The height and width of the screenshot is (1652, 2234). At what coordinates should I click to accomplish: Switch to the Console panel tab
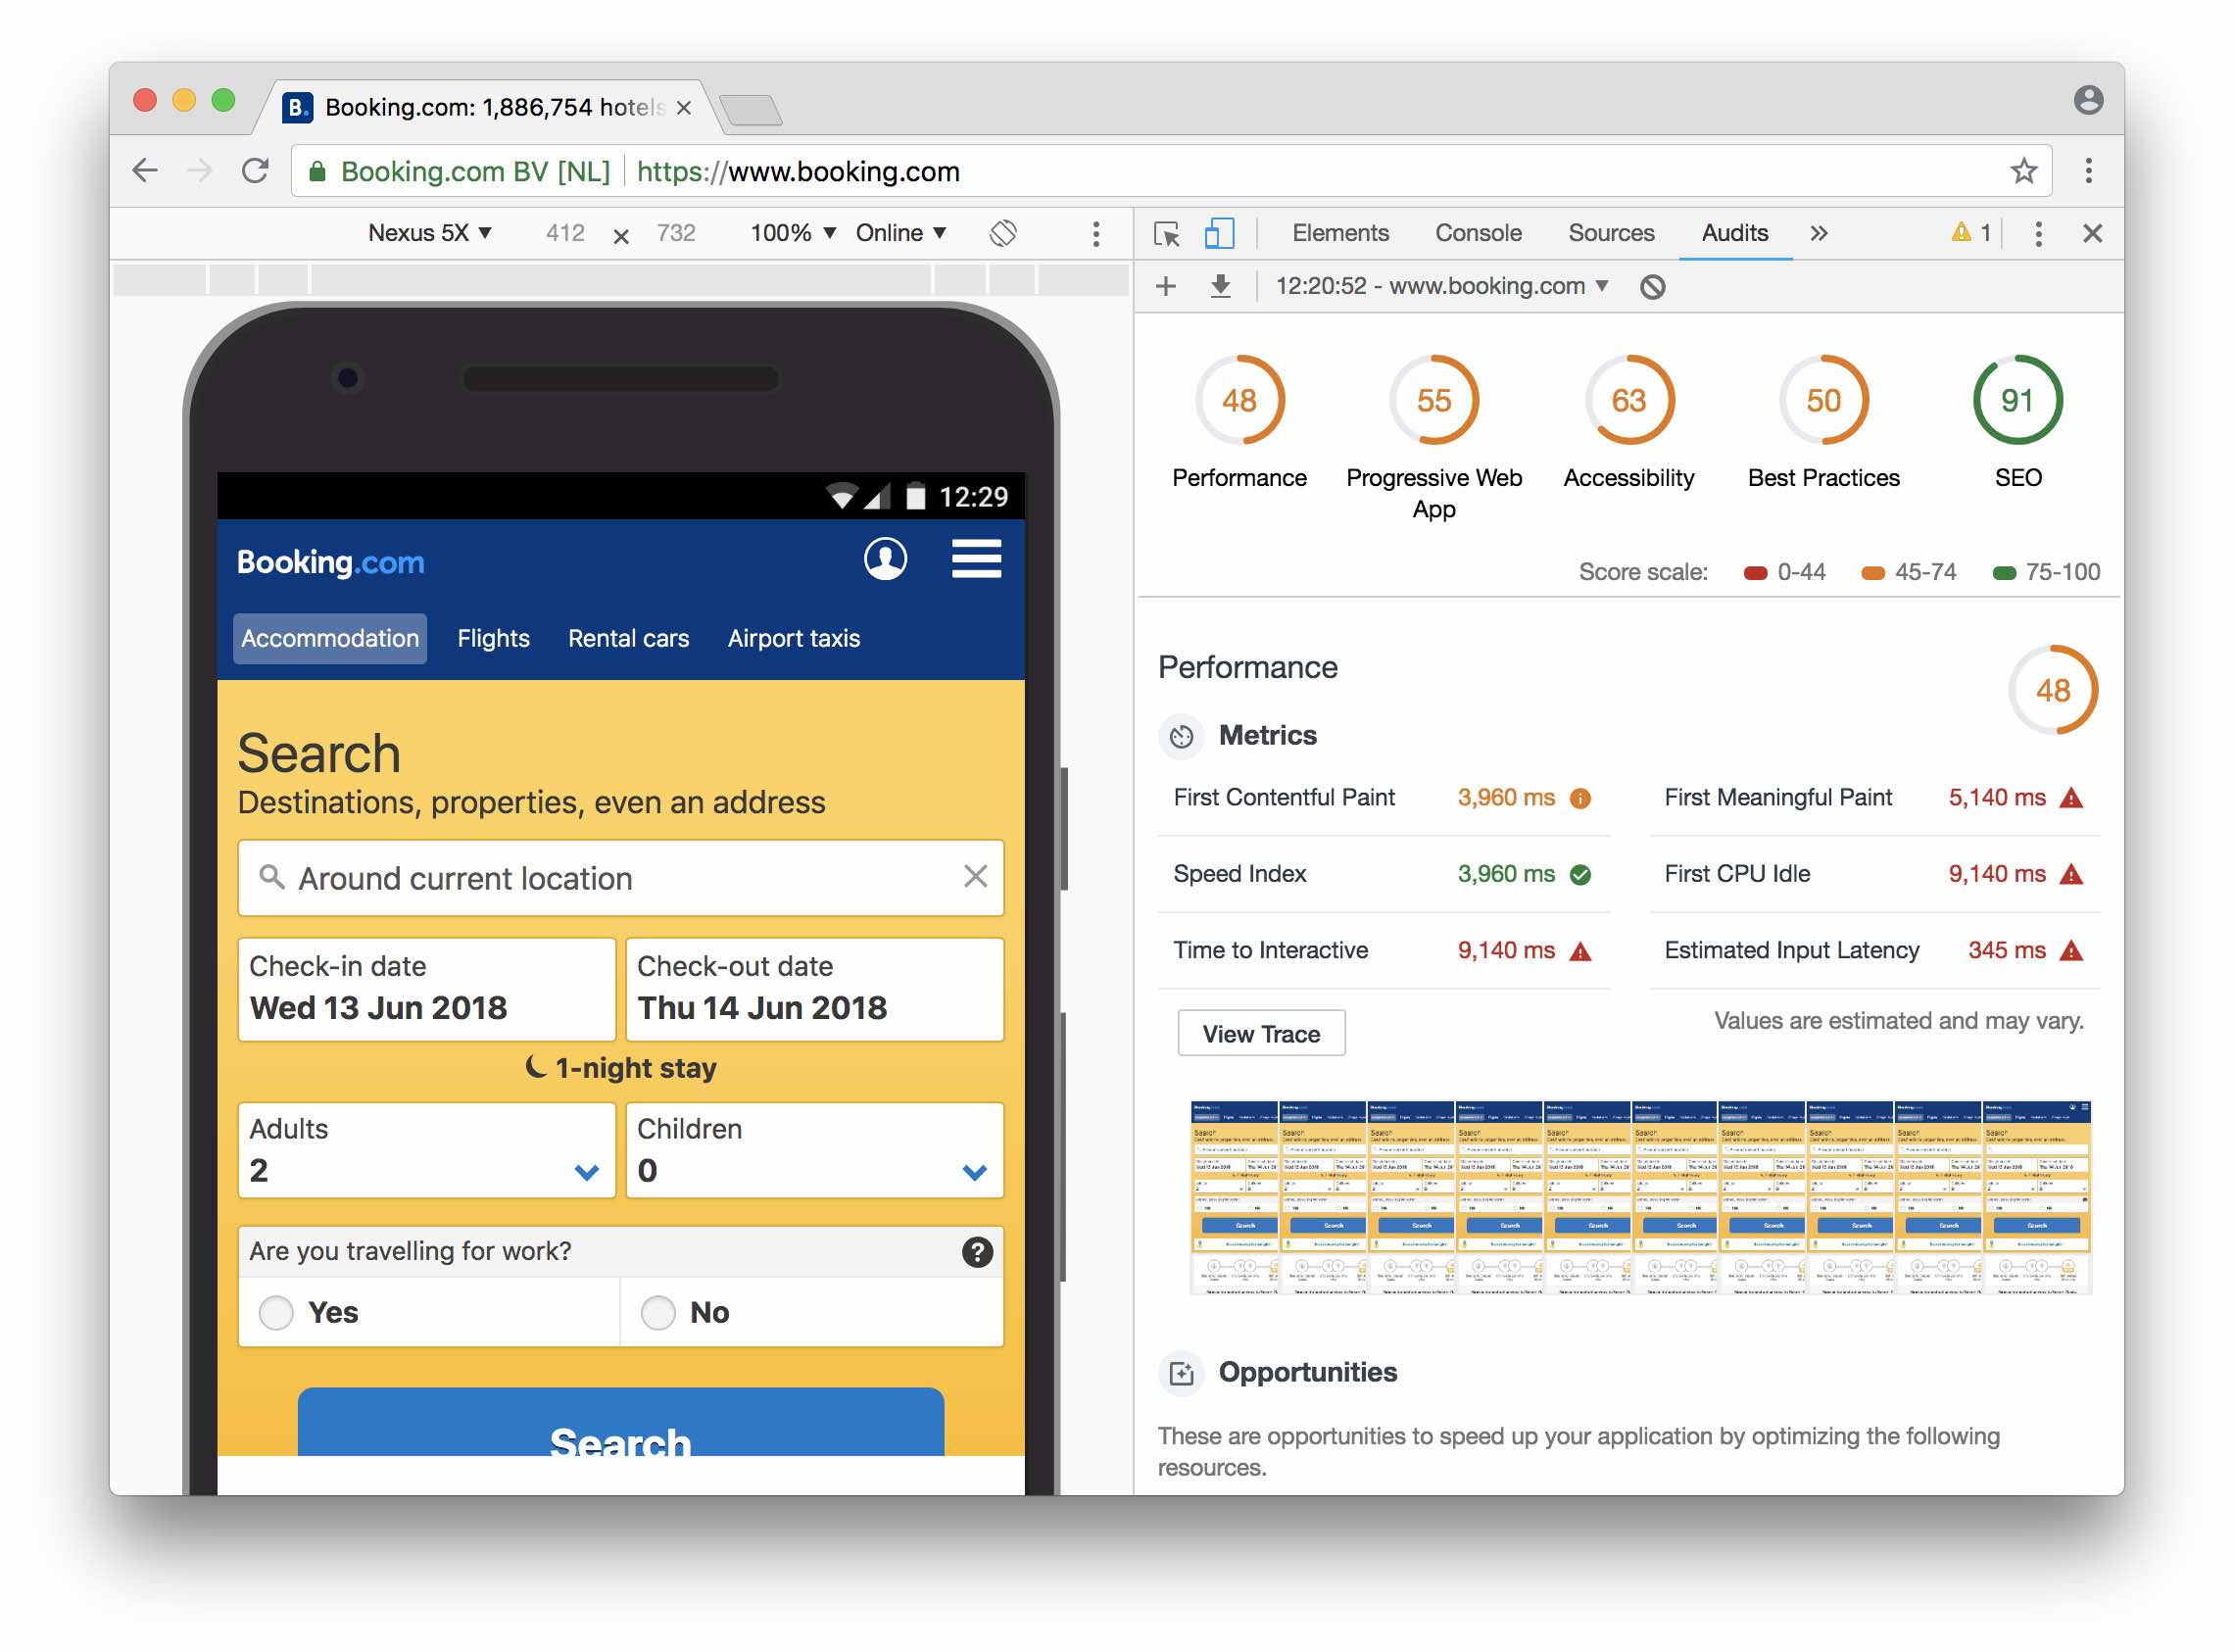1478,231
